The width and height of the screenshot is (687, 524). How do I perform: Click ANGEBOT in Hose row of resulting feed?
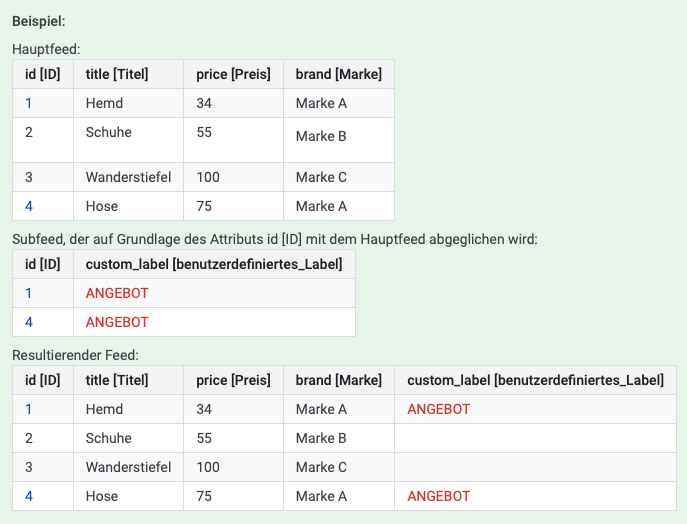click(439, 496)
